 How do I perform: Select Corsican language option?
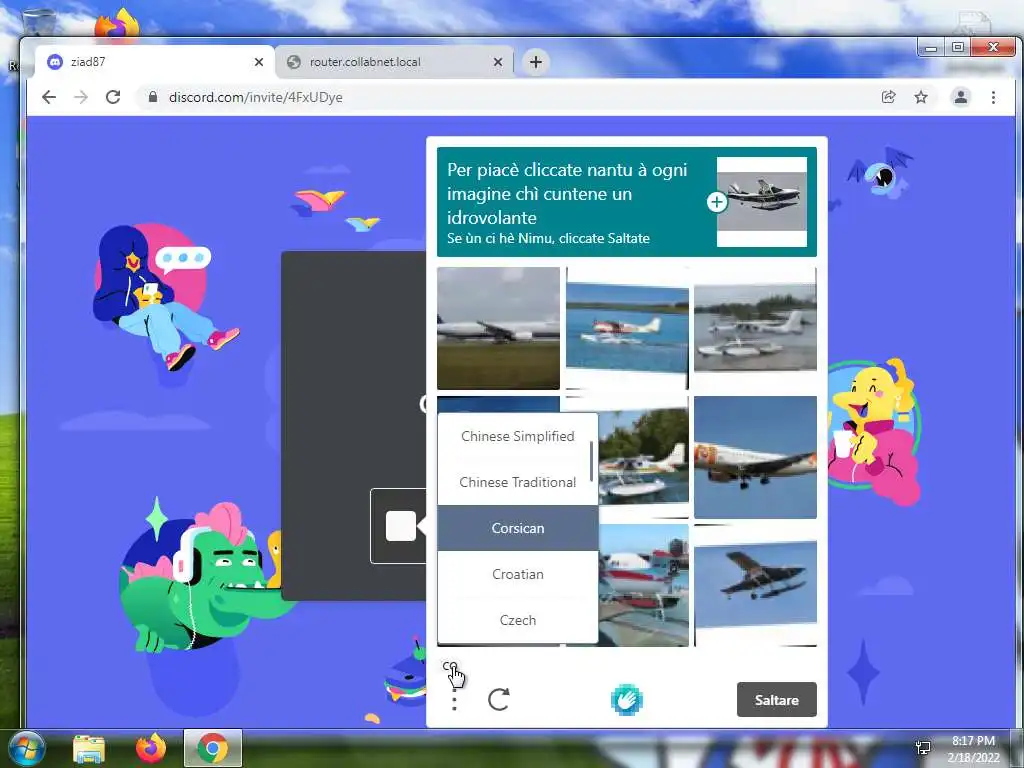click(x=517, y=528)
